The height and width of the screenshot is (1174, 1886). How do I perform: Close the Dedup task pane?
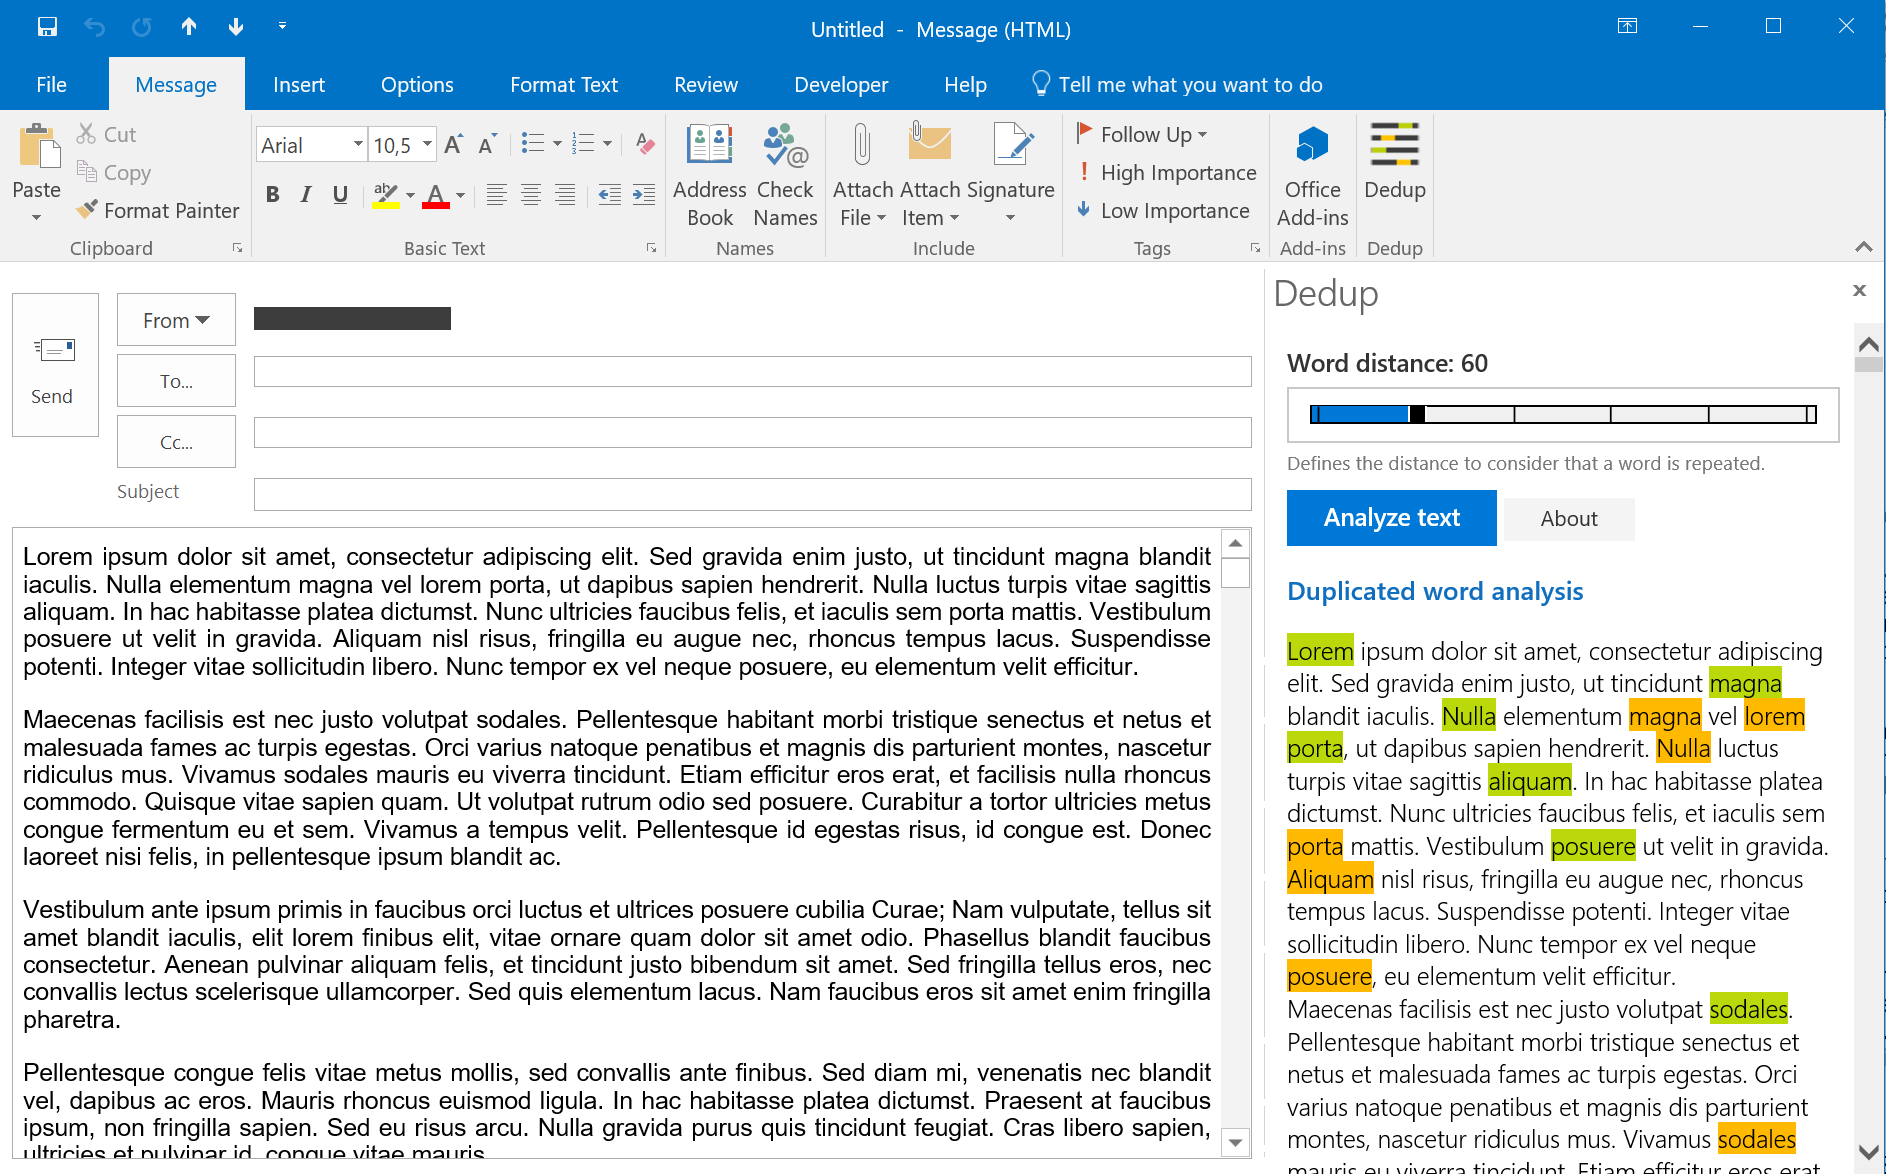click(1860, 290)
